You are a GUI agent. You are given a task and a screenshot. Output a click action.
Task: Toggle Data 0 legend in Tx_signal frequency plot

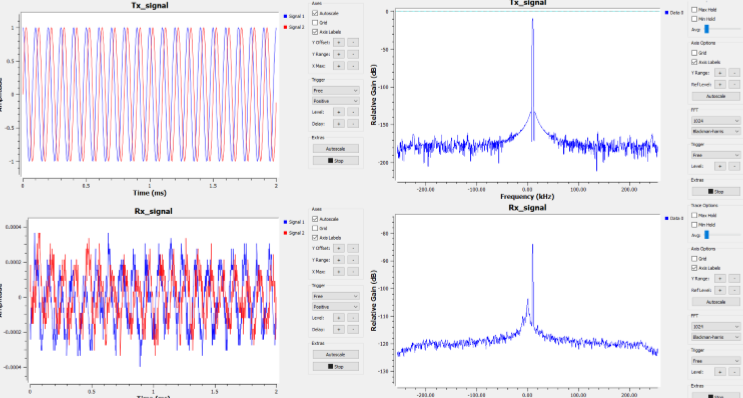point(674,13)
